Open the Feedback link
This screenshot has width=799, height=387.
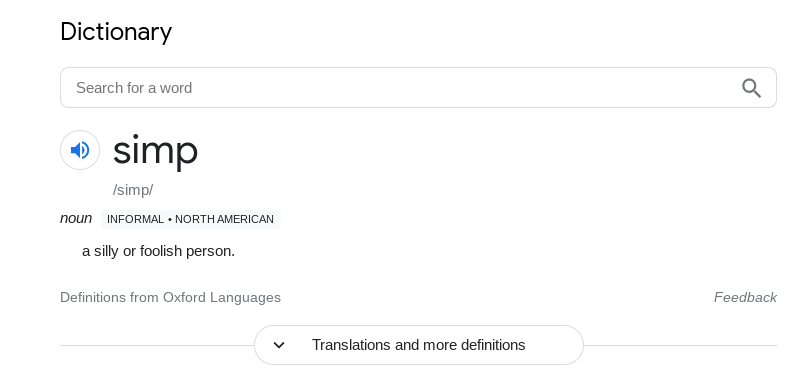pos(745,297)
